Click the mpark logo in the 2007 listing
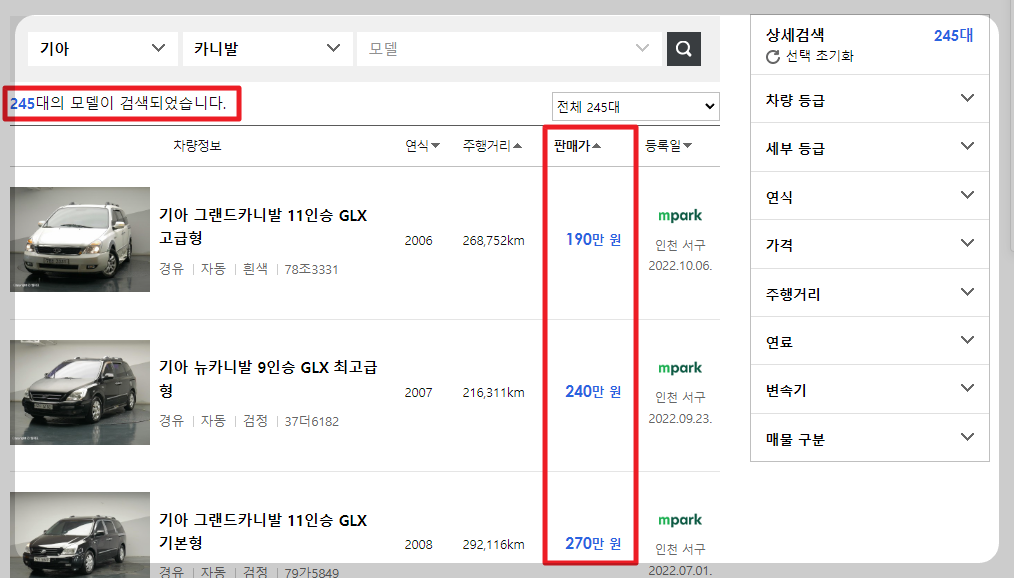This screenshot has height=578, width=1014. pos(680,368)
